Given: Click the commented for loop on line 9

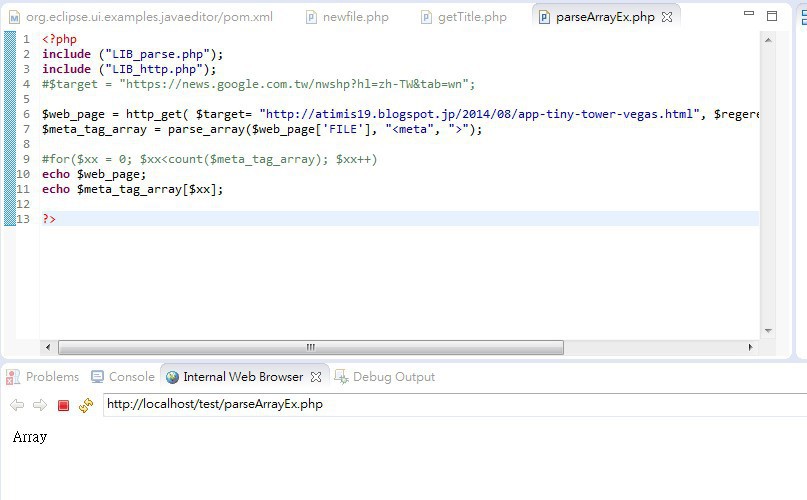Looking at the screenshot, I should pyautogui.click(x=209, y=159).
